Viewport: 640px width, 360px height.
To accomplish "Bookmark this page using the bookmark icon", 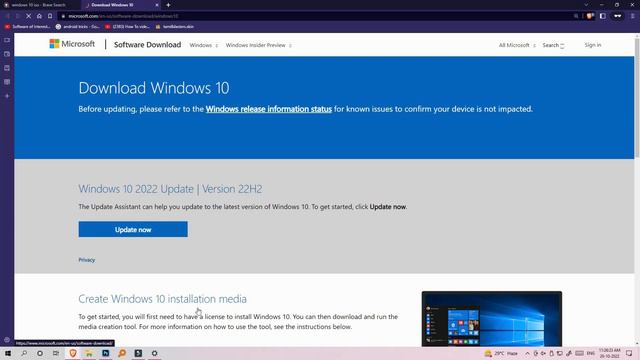I will pyautogui.click(x=50, y=16).
